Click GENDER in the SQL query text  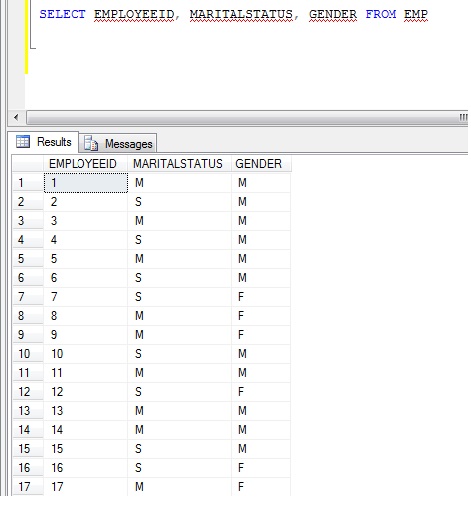(x=333, y=14)
